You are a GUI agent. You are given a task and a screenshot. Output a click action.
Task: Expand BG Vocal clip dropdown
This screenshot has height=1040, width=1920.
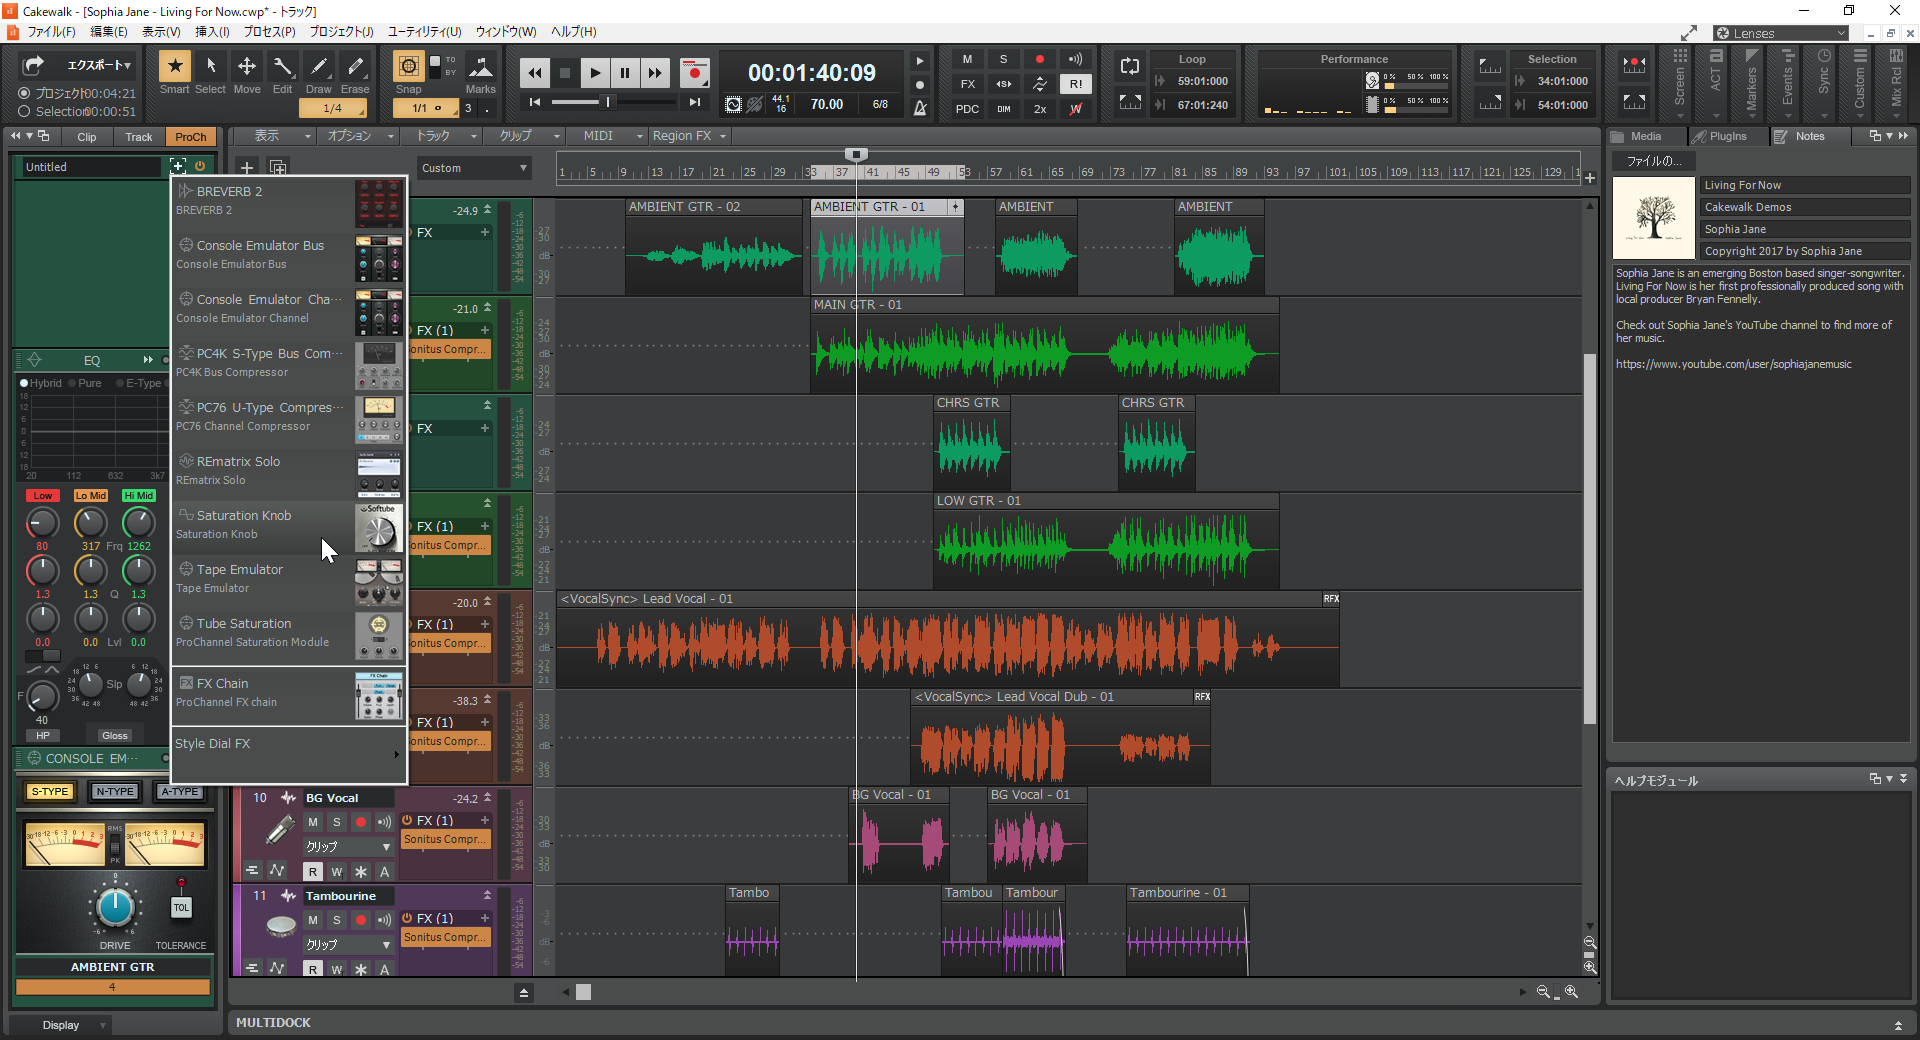pos(347,847)
